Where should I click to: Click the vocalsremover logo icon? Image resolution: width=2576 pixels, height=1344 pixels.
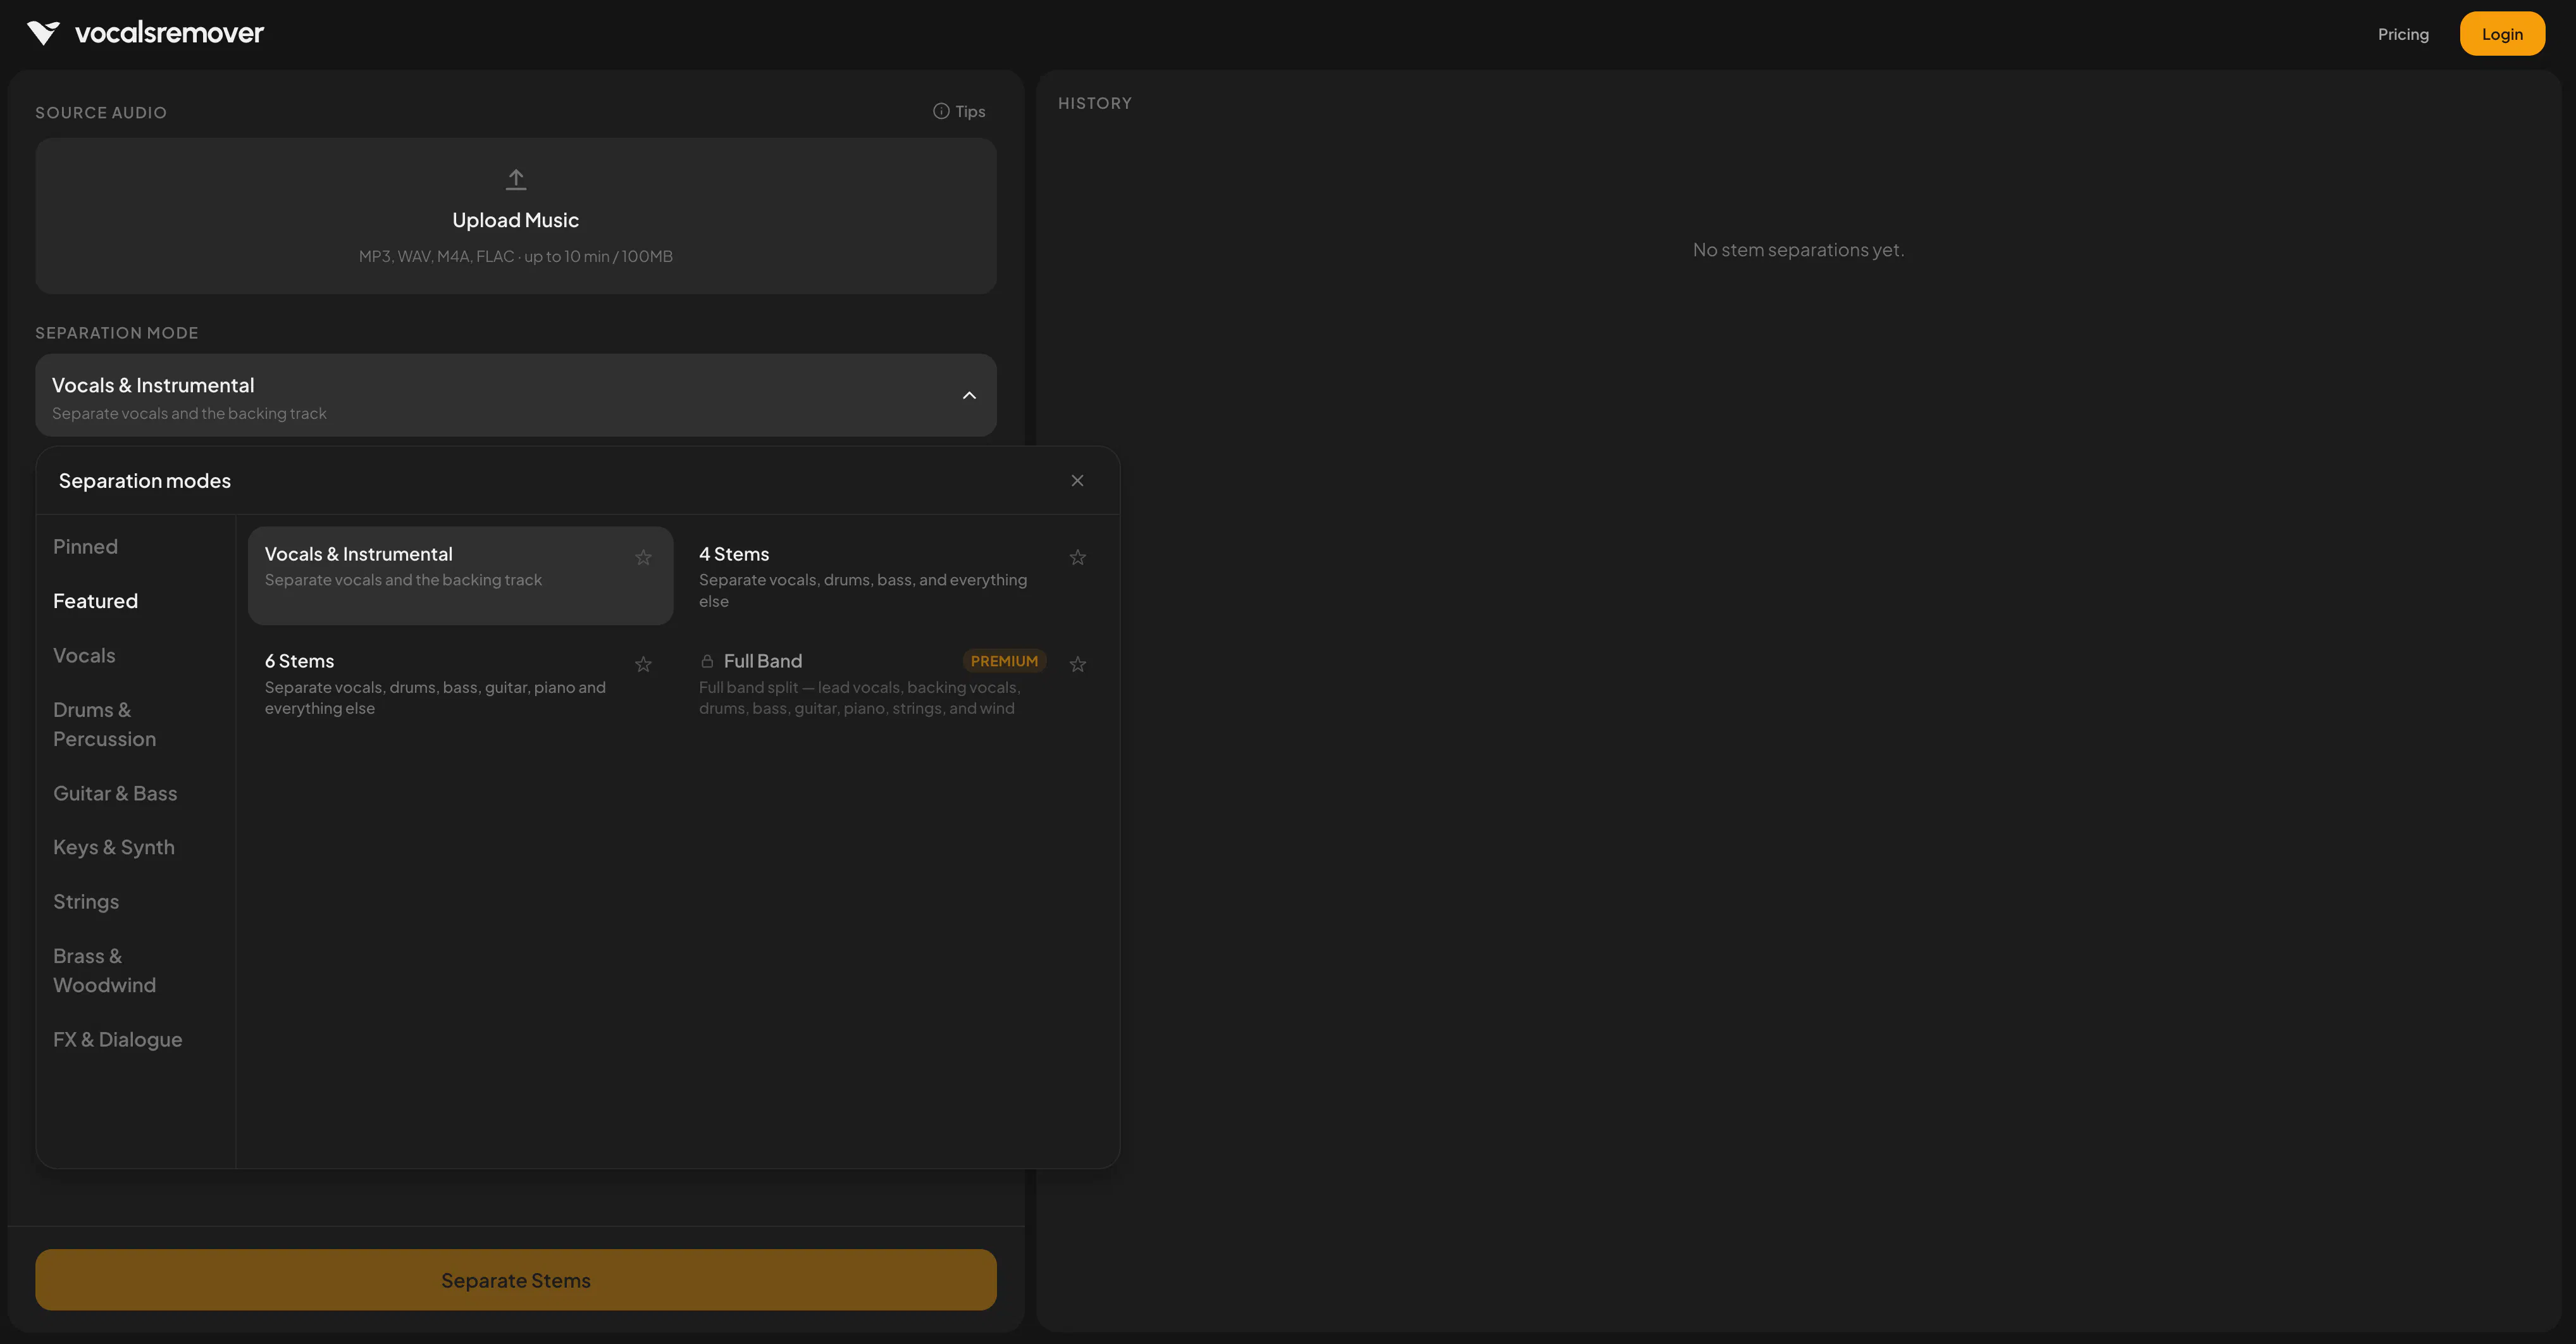coord(44,33)
